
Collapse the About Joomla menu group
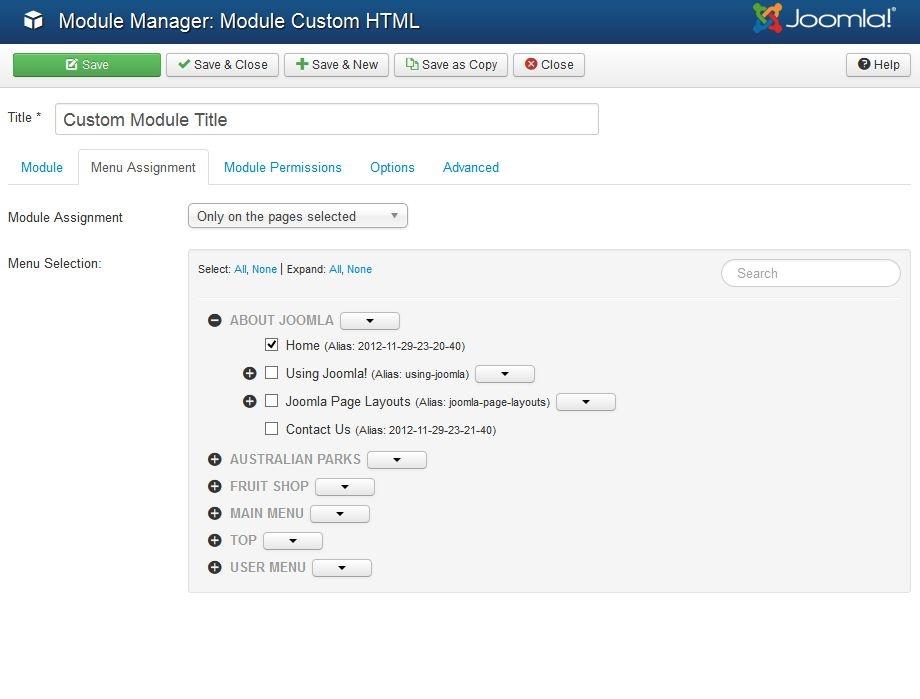215,320
